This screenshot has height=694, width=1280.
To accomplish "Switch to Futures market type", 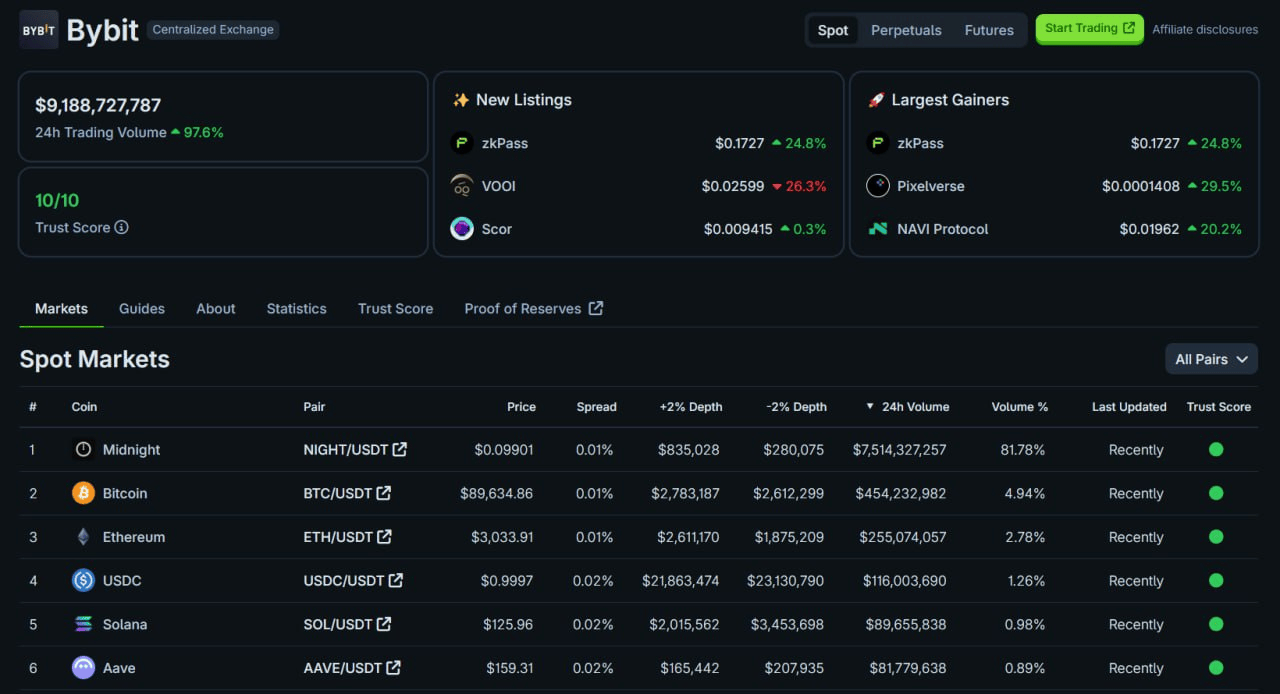I will 989,30.
